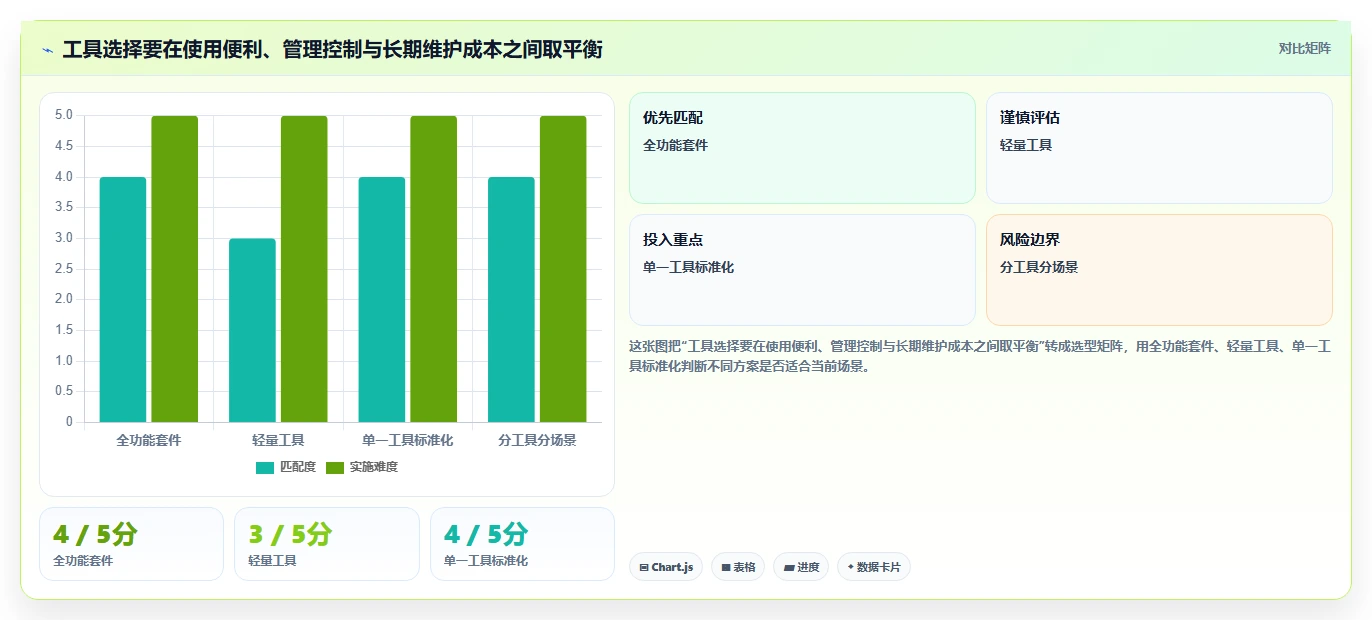Image resolution: width=1372 pixels, height=620 pixels.
Task: Toggle the 匹配度 legend color swatch
Action: coord(265,467)
